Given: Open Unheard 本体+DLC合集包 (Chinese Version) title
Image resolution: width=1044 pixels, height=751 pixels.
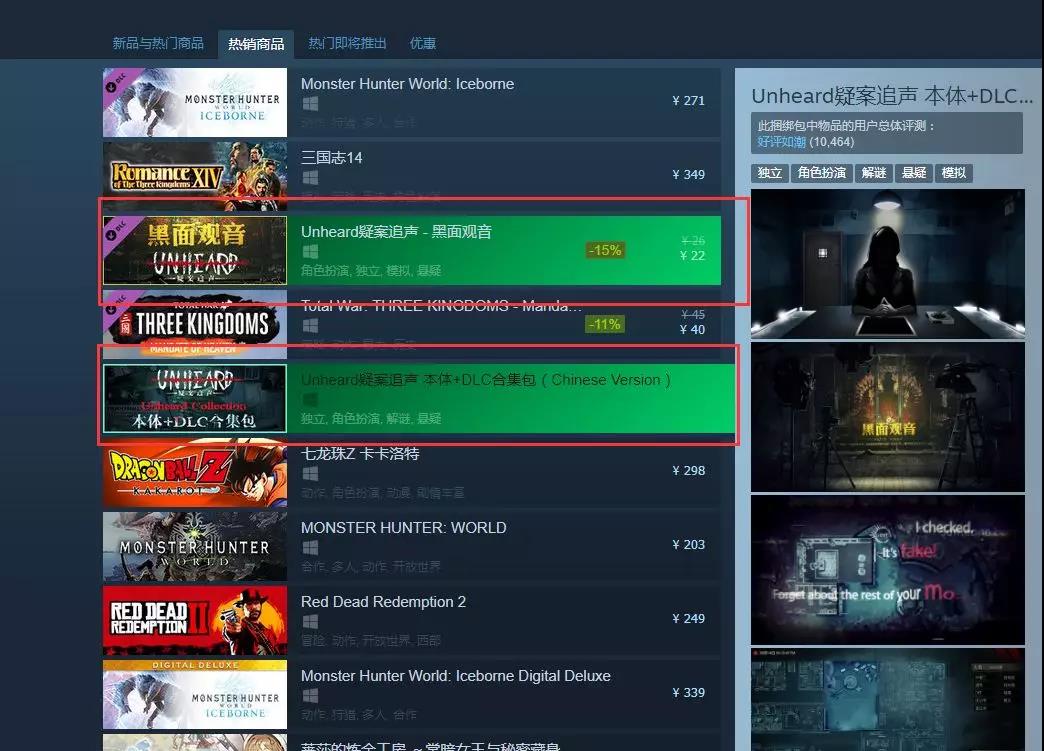Looking at the screenshot, I should (x=486, y=379).
